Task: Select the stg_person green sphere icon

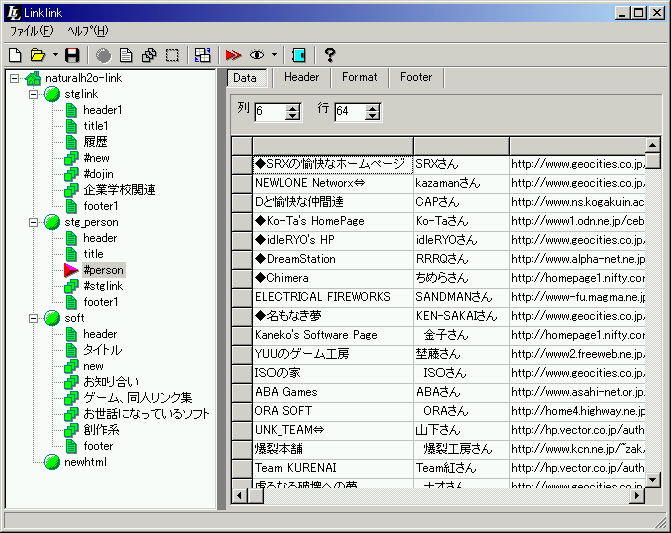Action: pos(52,222)
